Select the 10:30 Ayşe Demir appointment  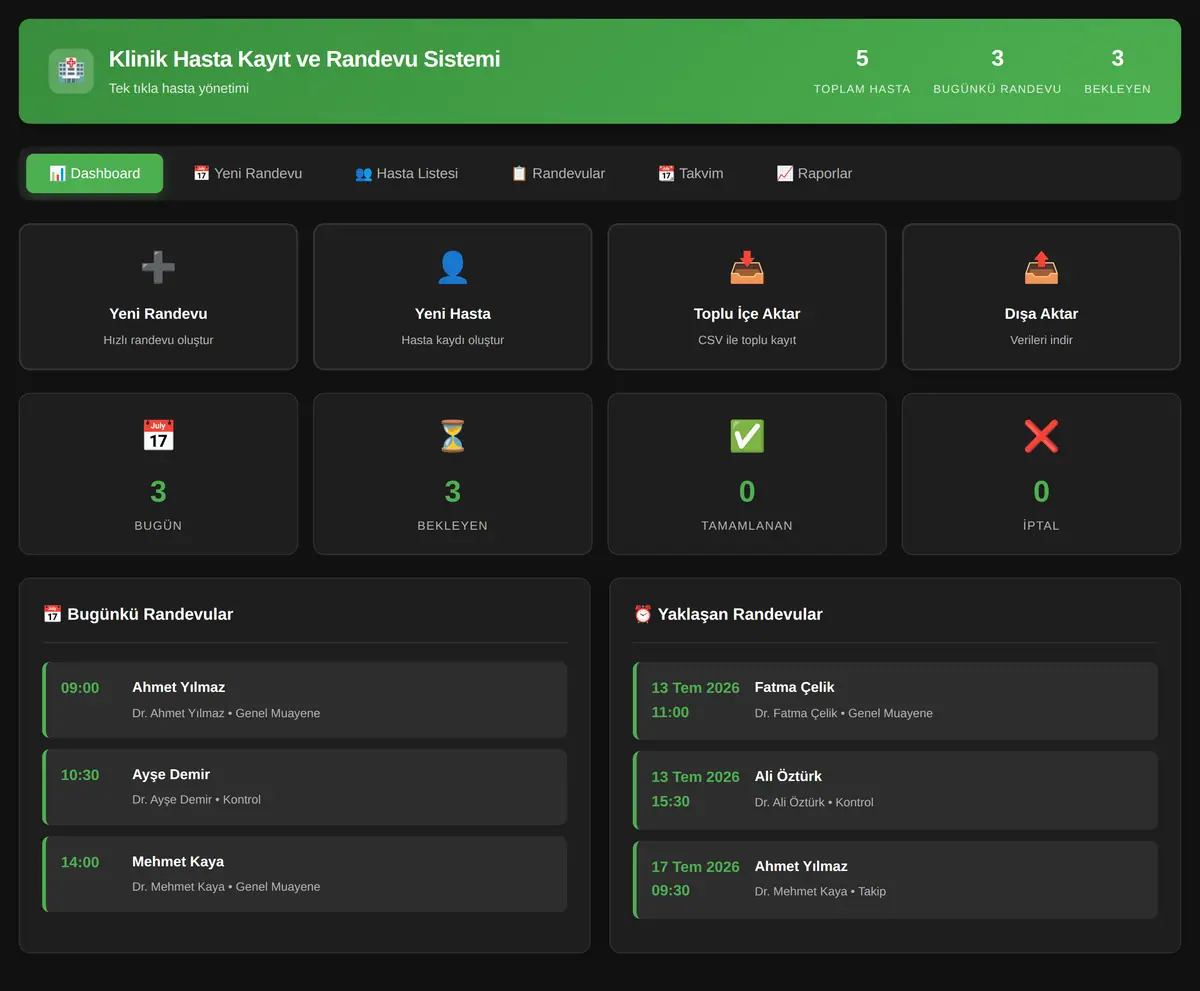pyautogui.click(x=305, y=787)
